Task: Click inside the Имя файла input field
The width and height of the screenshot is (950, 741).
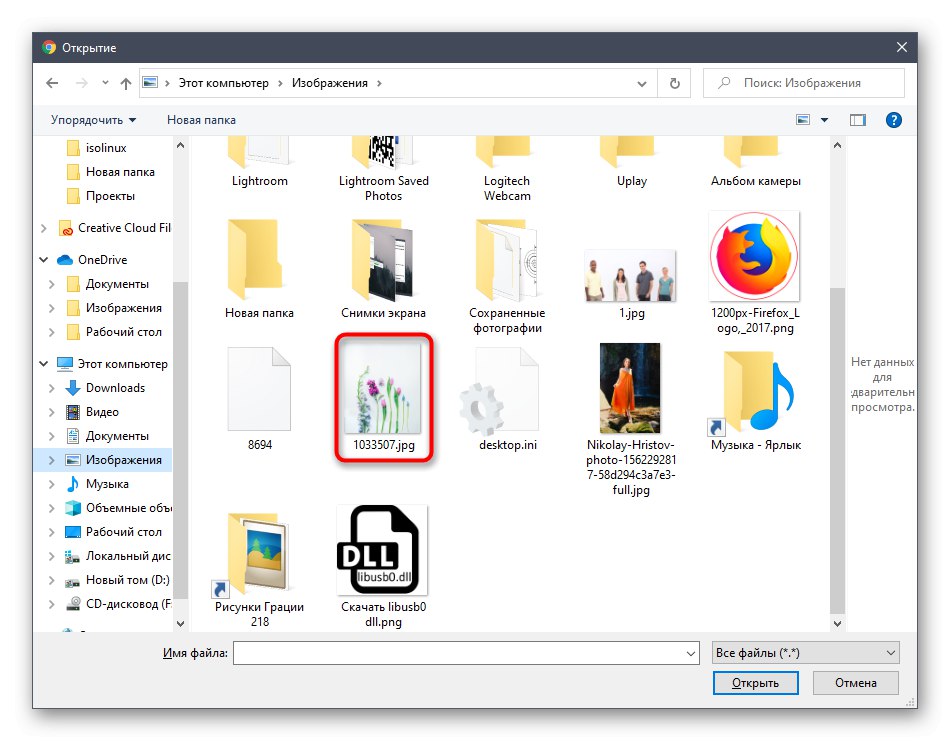Action: 465,652
